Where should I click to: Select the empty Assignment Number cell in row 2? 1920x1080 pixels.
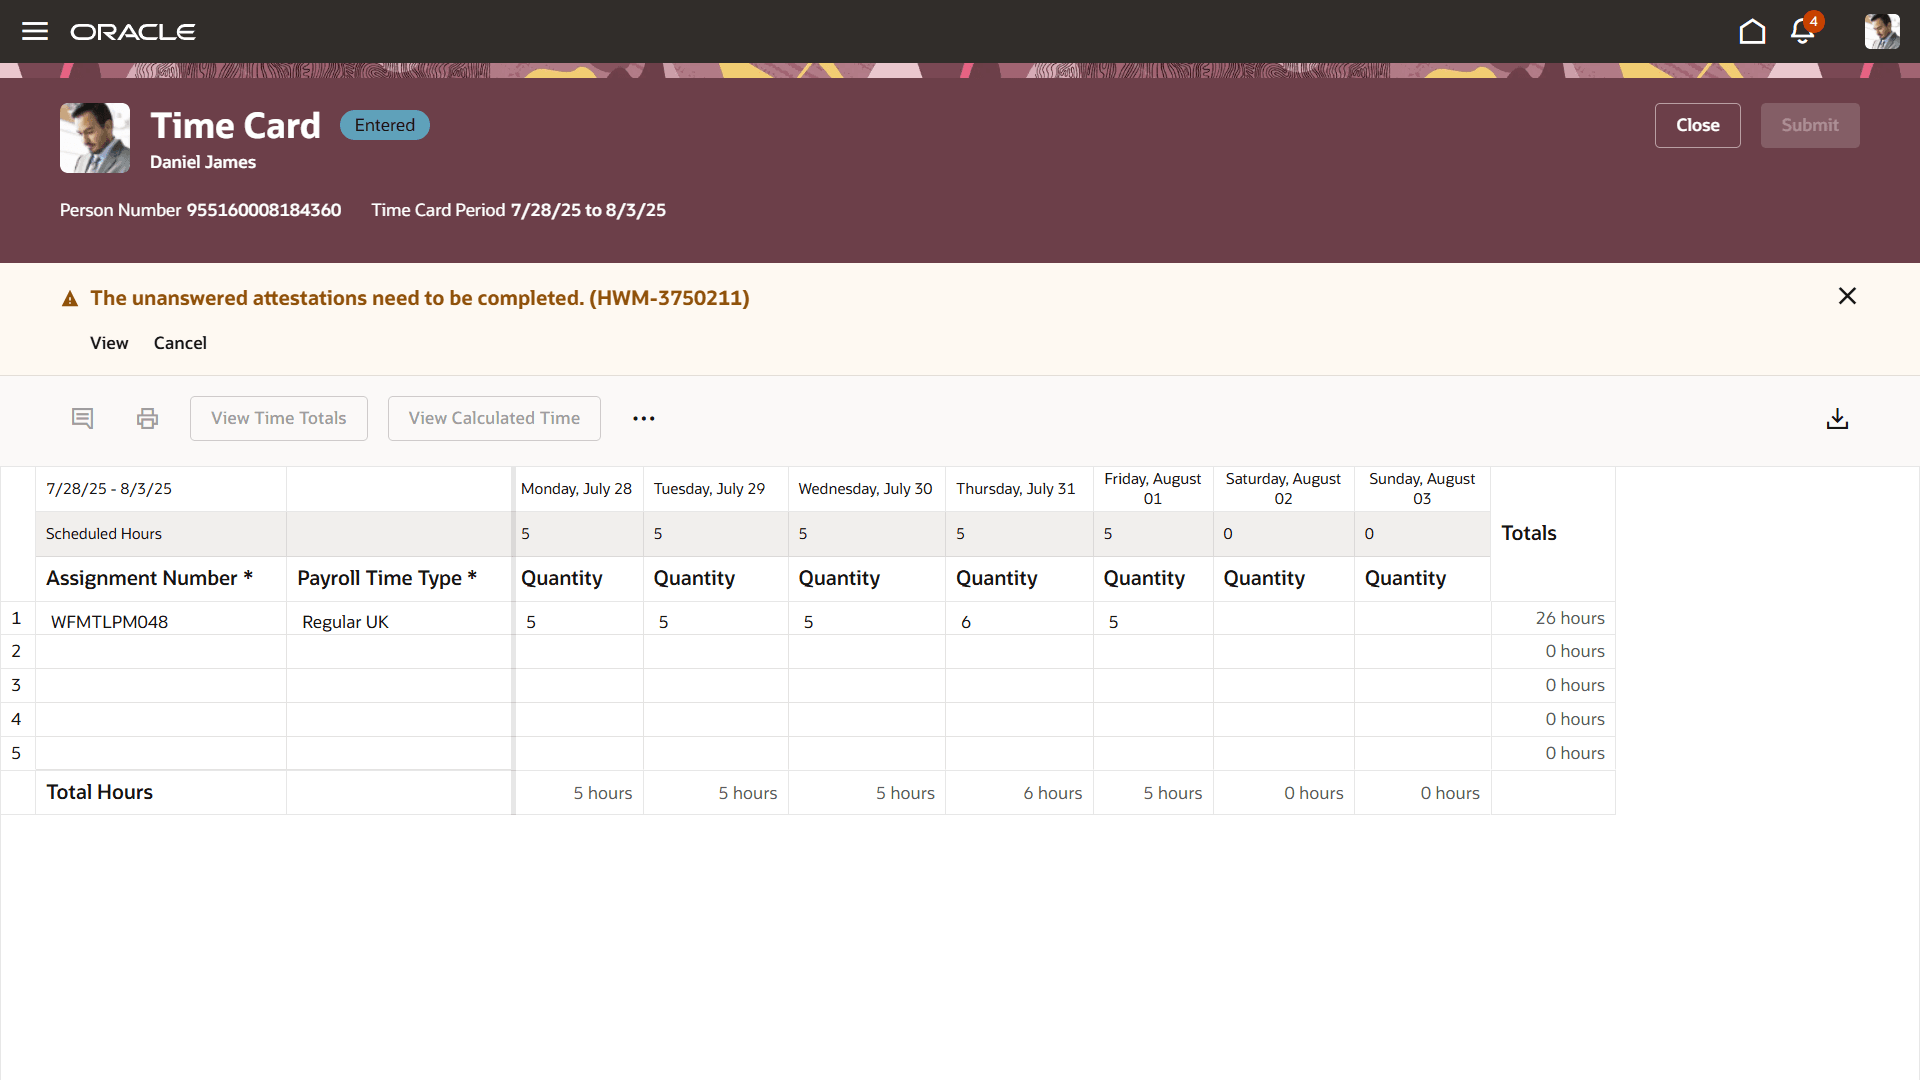click(160, 651)
